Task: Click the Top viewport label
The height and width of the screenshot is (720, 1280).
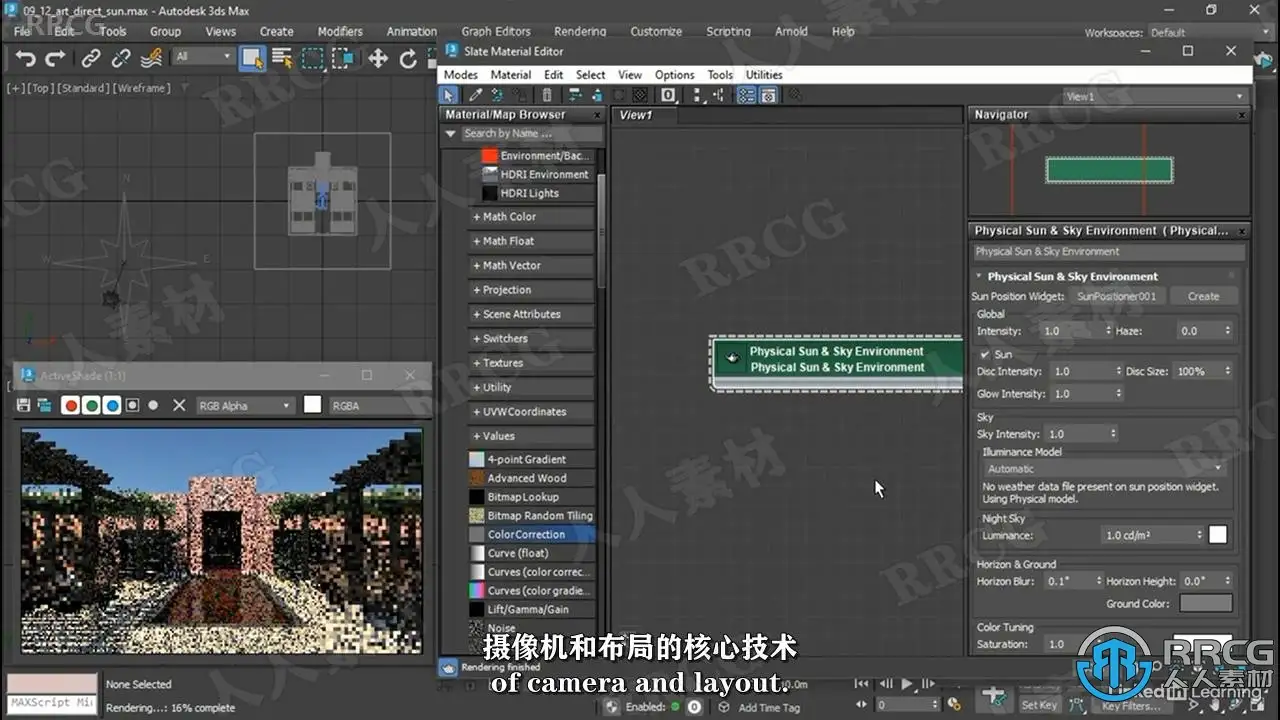Action: (40, 88)
